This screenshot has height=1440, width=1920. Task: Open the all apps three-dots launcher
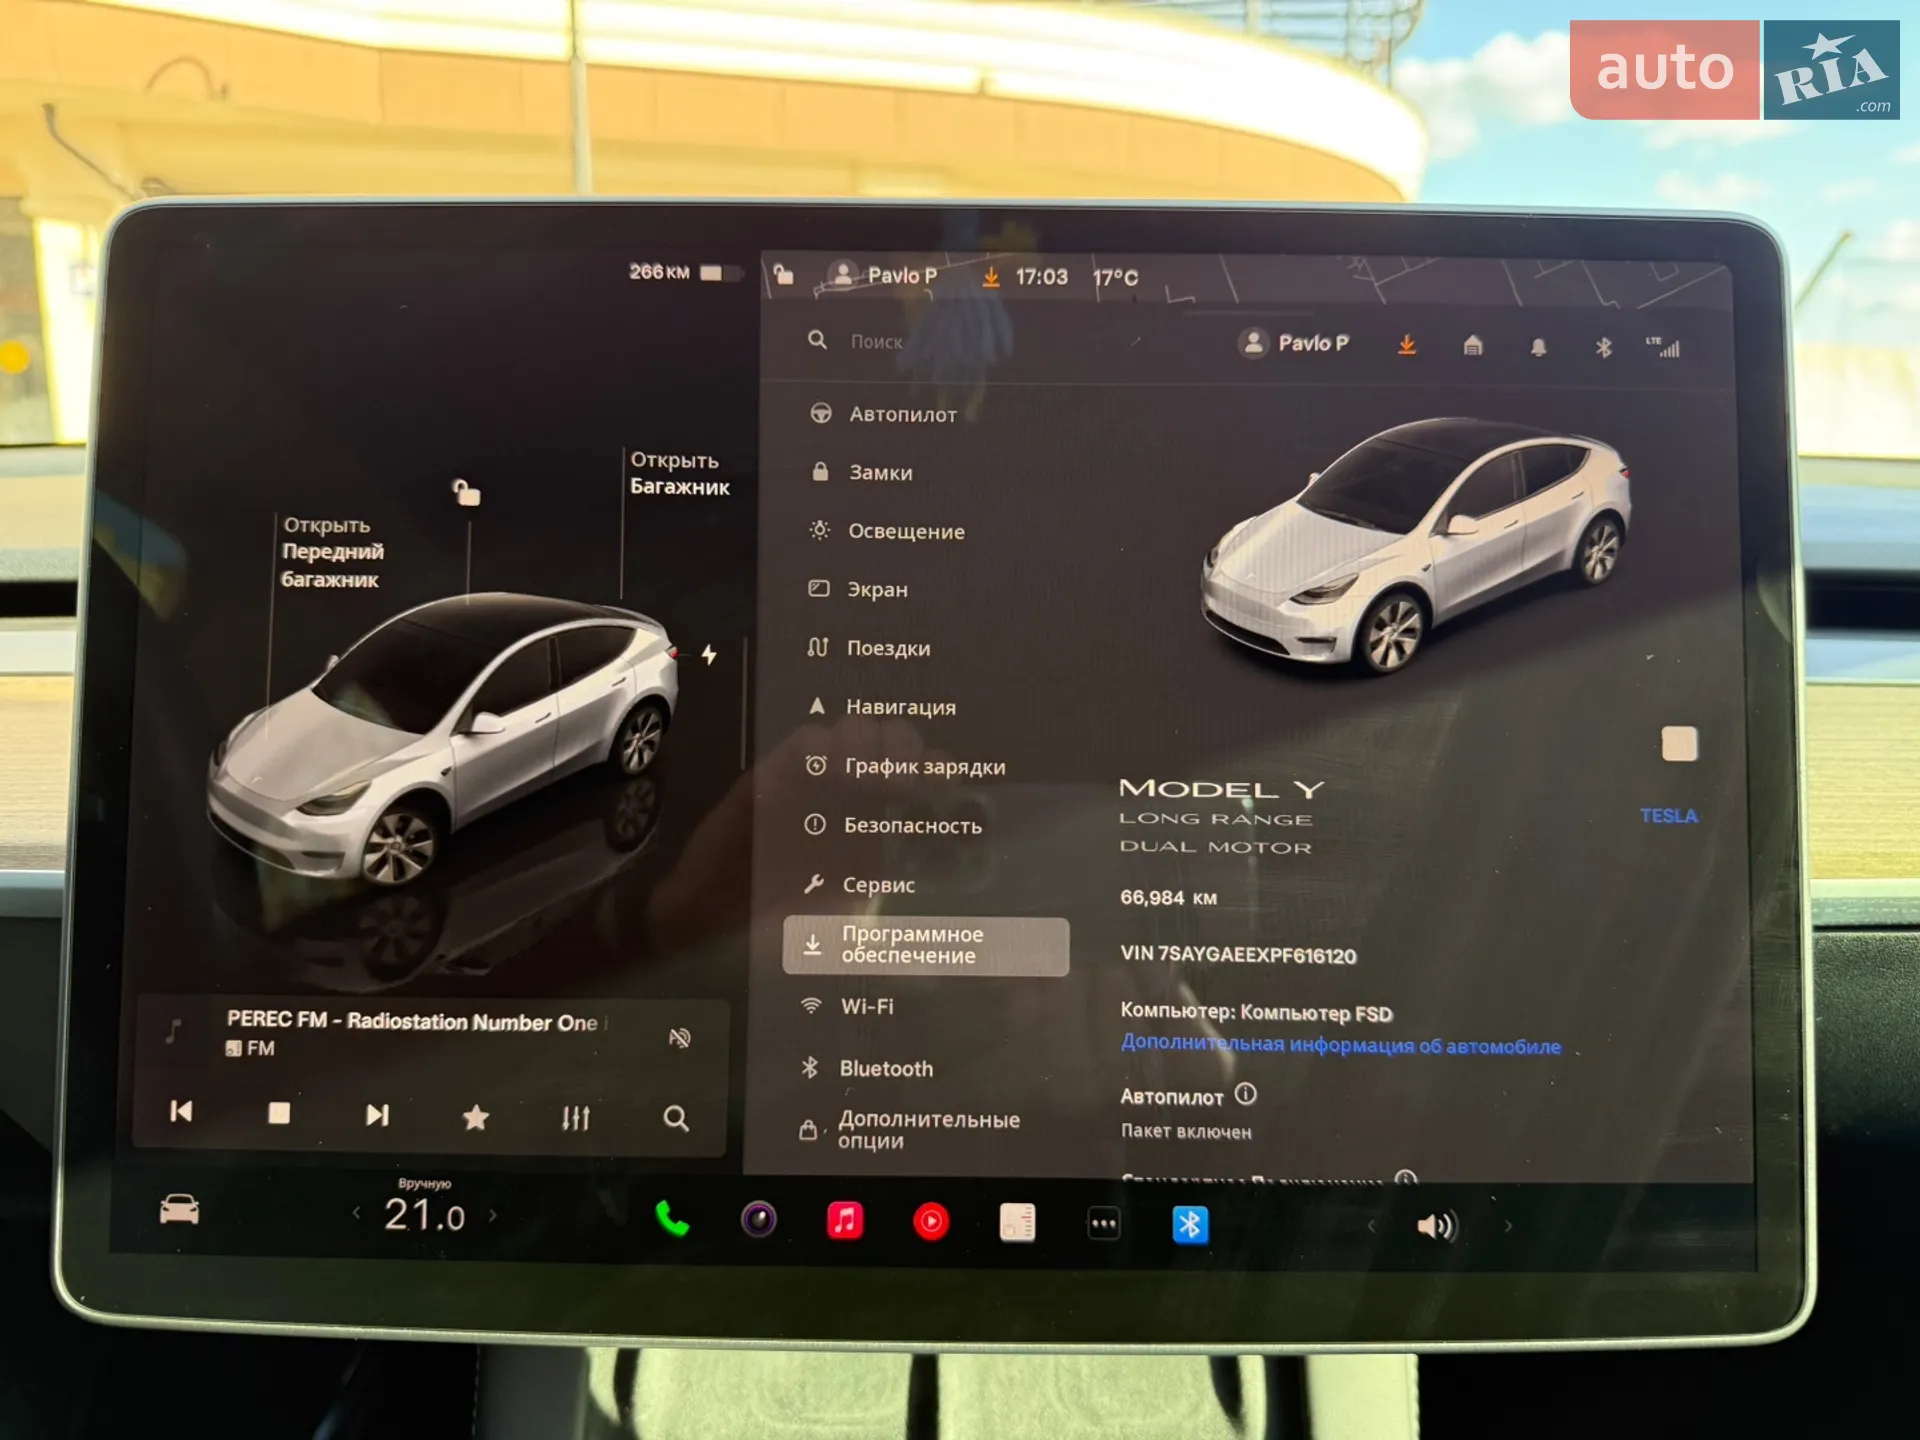click(x=1104, y=1224)
